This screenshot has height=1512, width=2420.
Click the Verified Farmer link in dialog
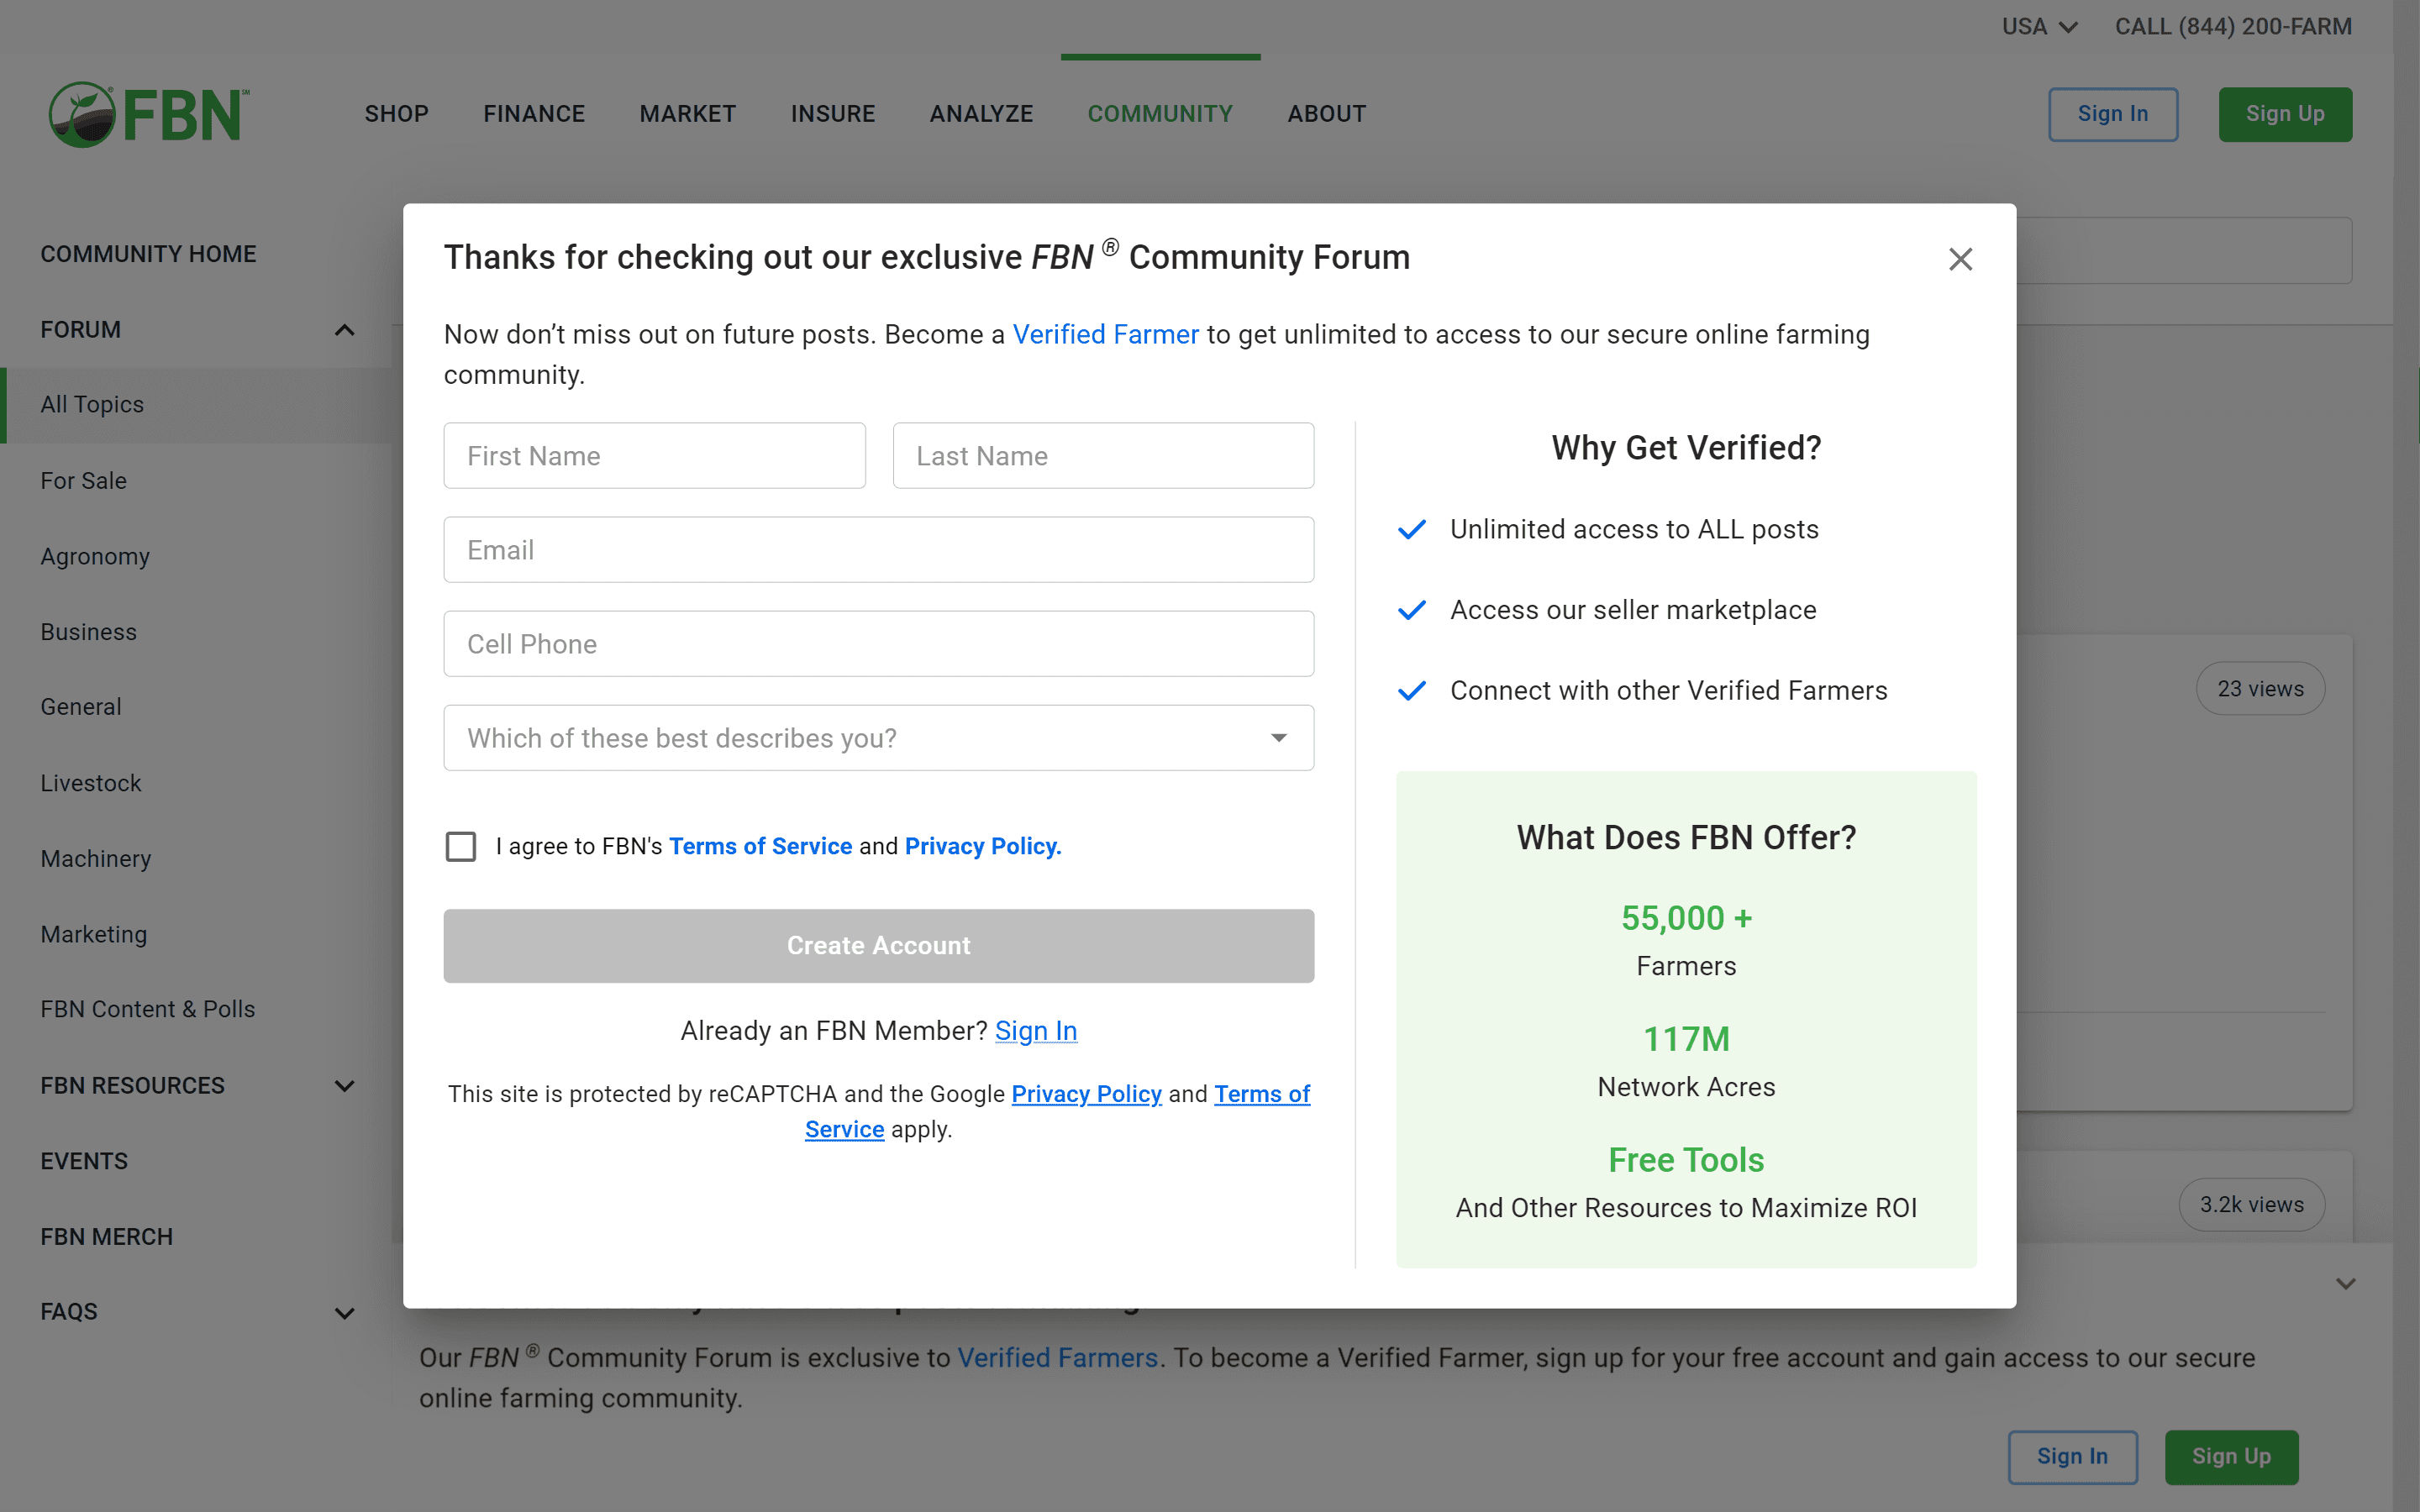[x=1105, y=335]
